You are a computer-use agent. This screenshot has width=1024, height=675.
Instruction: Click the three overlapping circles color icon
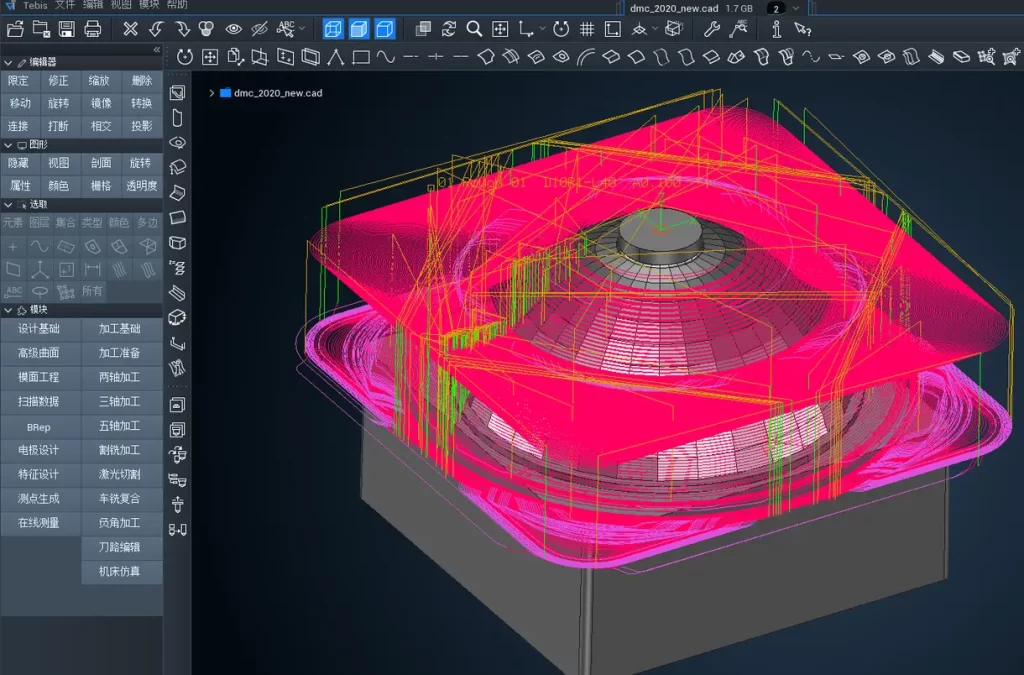[x=207, y=29]
